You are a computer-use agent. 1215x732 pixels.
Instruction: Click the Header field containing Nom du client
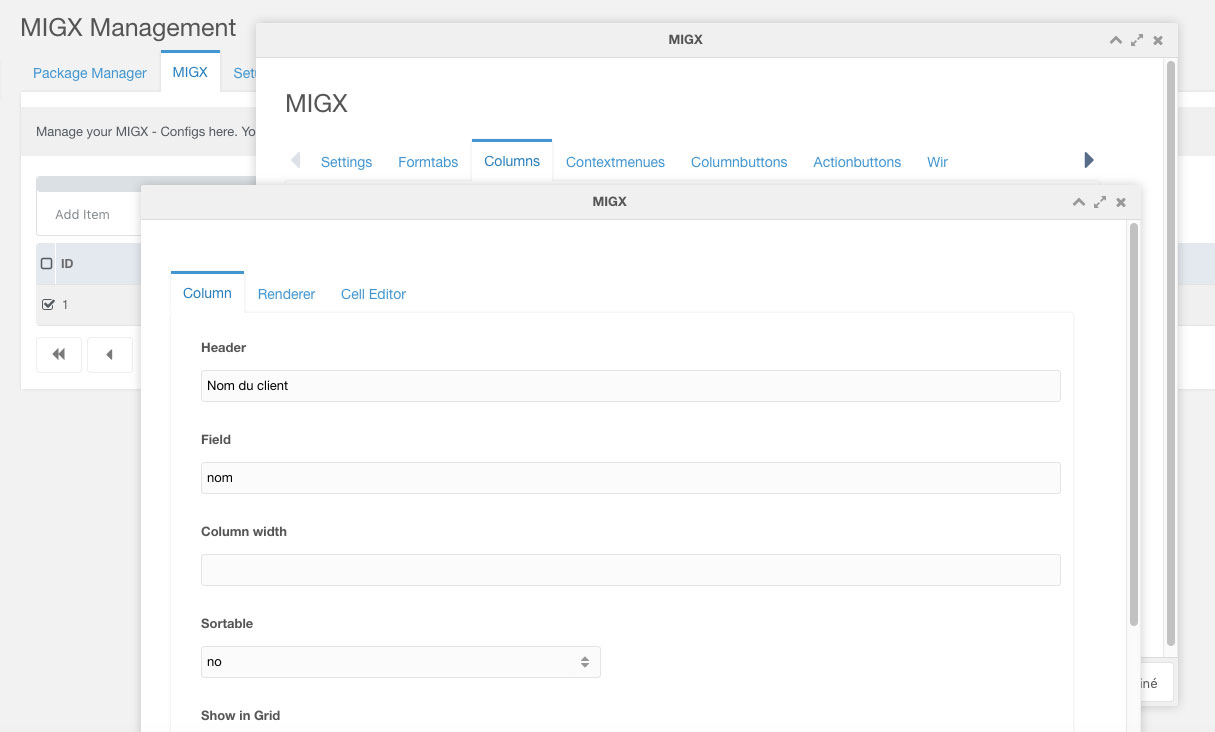tap(631, 386)
